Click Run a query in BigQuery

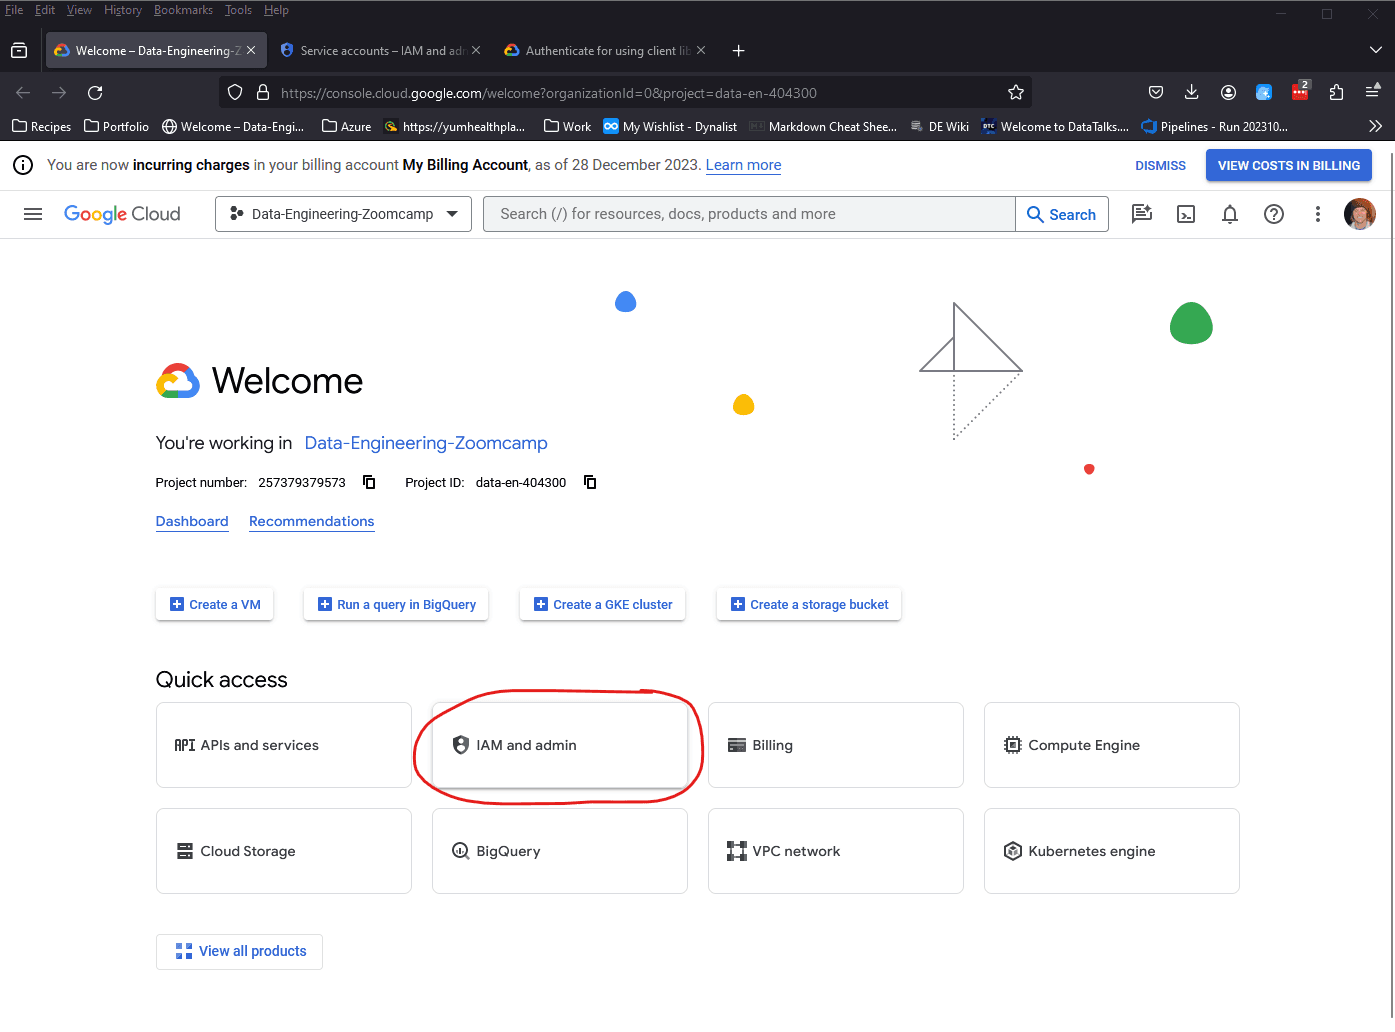(x=396, y=604)
